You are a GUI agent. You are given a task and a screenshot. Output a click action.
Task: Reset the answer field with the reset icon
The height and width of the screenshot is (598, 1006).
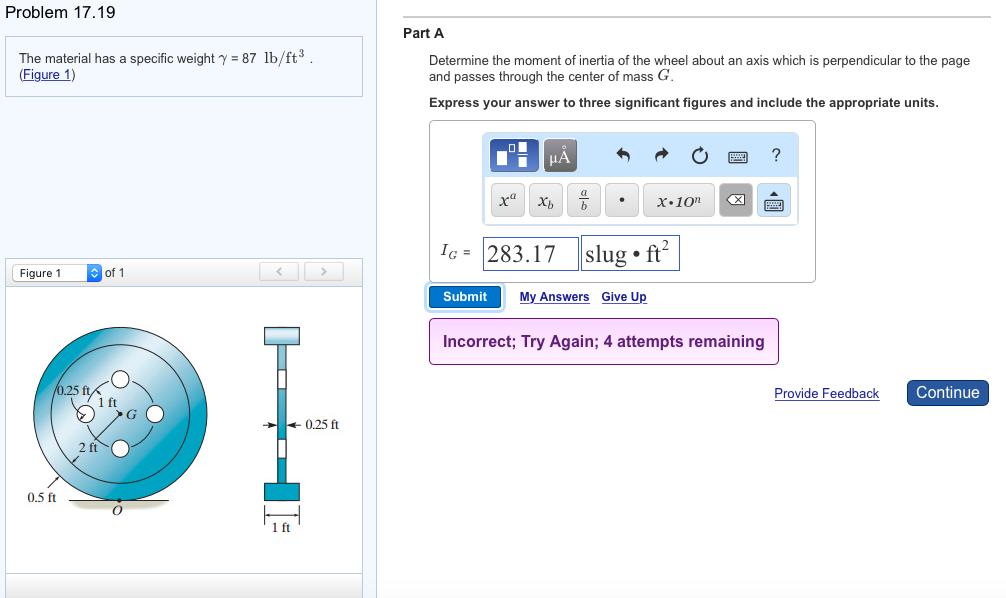[699, 155]
